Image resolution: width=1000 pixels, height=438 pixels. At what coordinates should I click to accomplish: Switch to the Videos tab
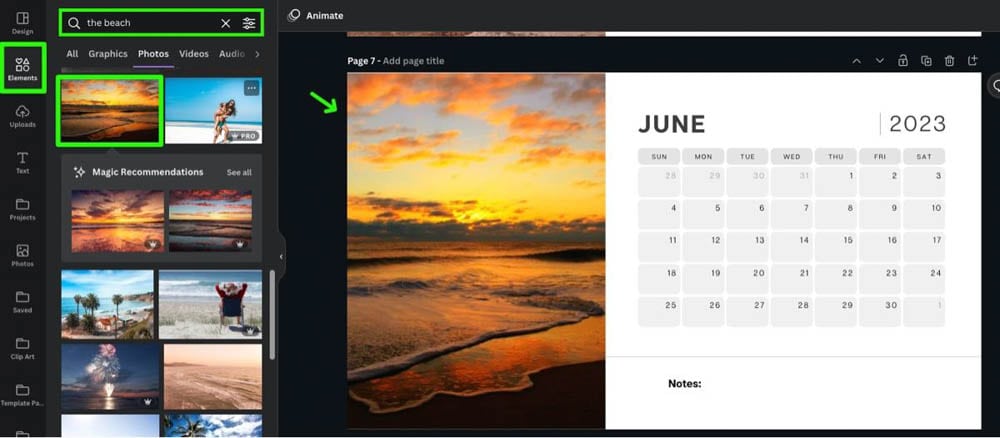click(194, 54)
